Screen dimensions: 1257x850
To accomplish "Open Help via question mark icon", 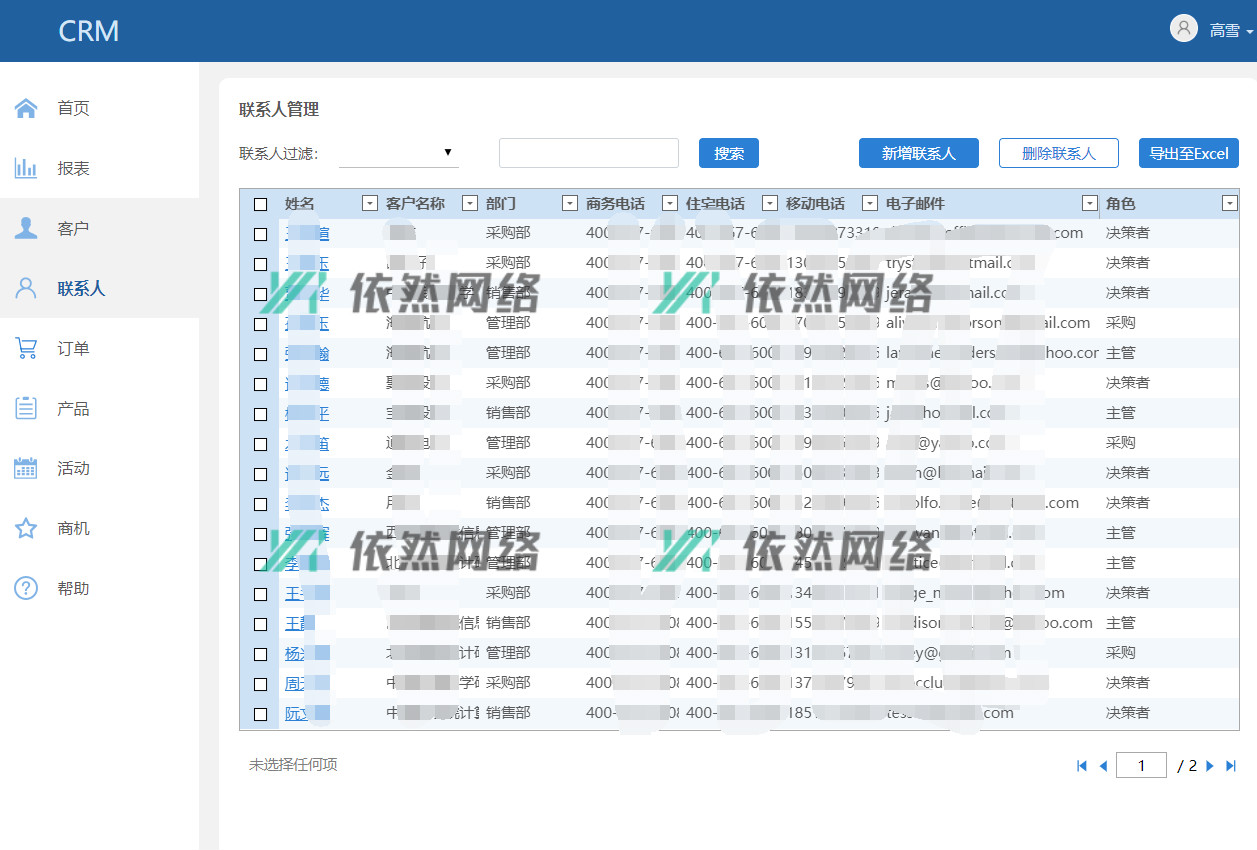I will (x=26, y=588).
